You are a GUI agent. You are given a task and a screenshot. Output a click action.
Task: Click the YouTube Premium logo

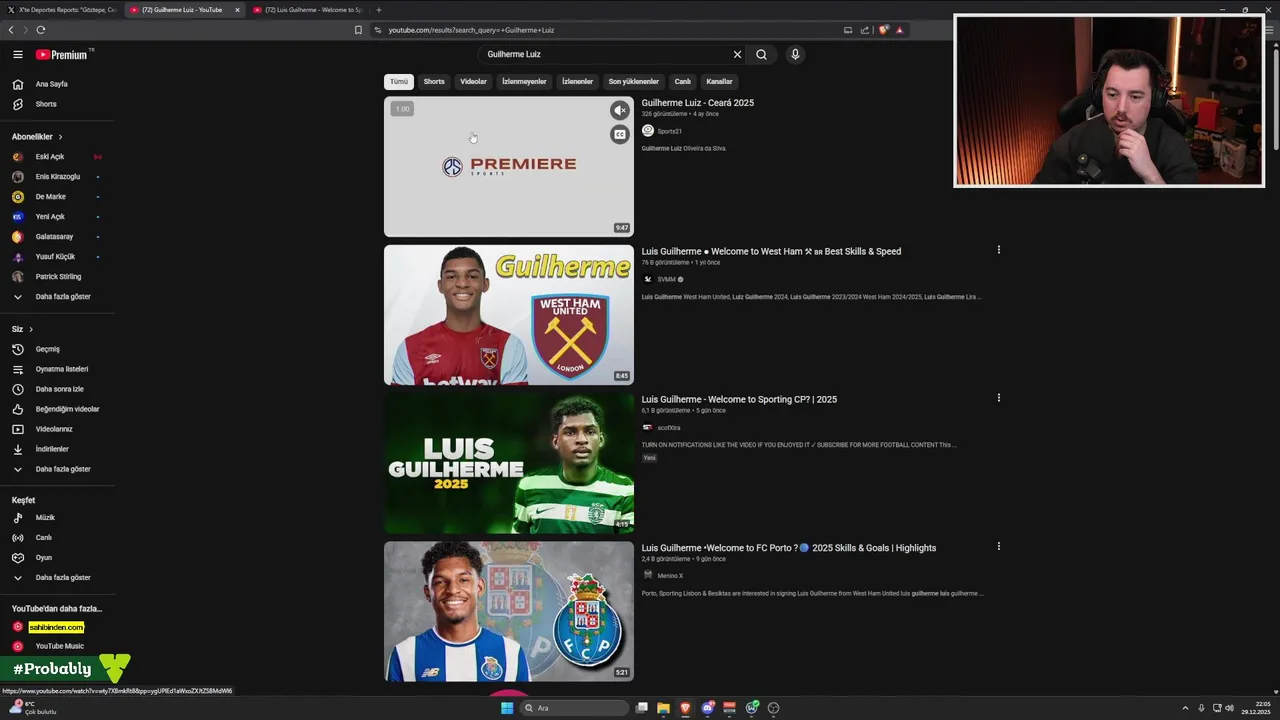64,55
